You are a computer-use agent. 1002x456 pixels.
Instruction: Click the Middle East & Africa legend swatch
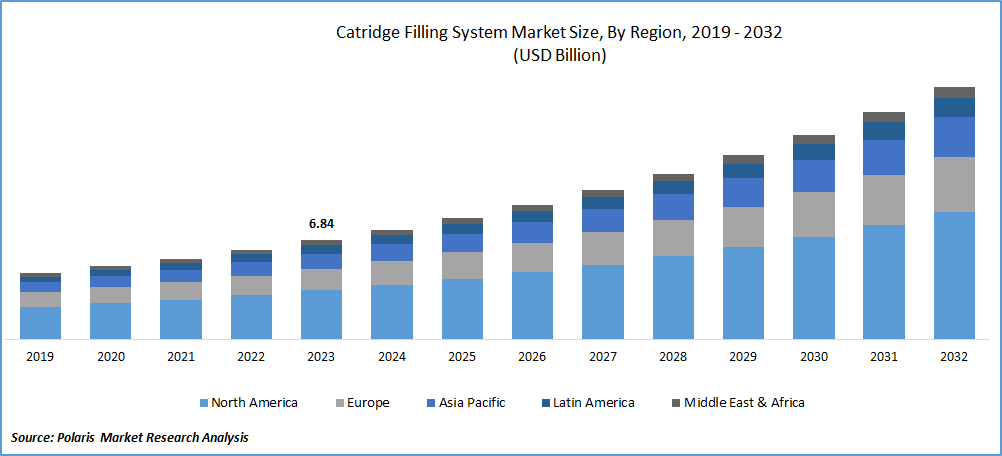pyautogui.click(x=675, y=403)
